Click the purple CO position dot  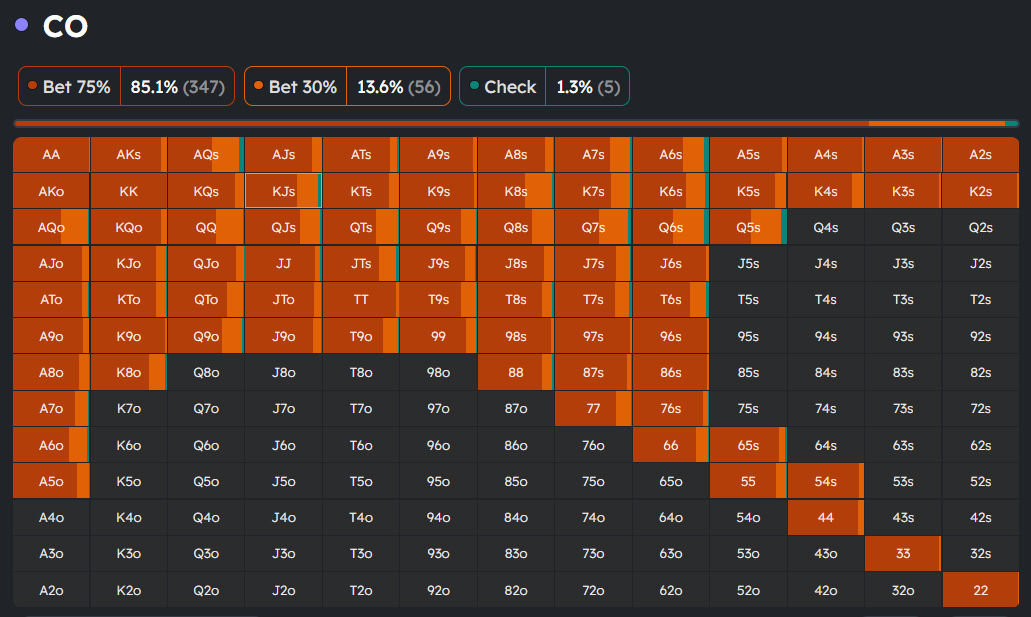tap(21, 25)
